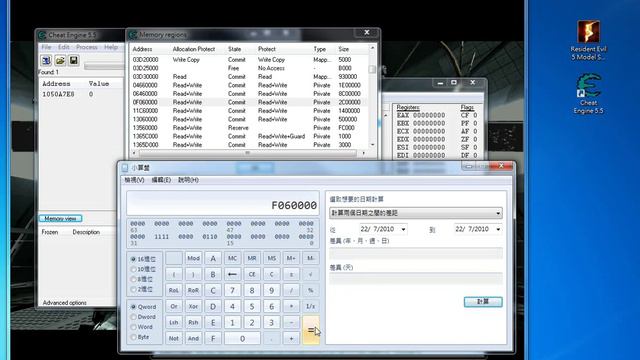This screenshot has width=640, height=360.
Task: Open the 編輯(E) menu in the calculator
Action: coord(161,180)
